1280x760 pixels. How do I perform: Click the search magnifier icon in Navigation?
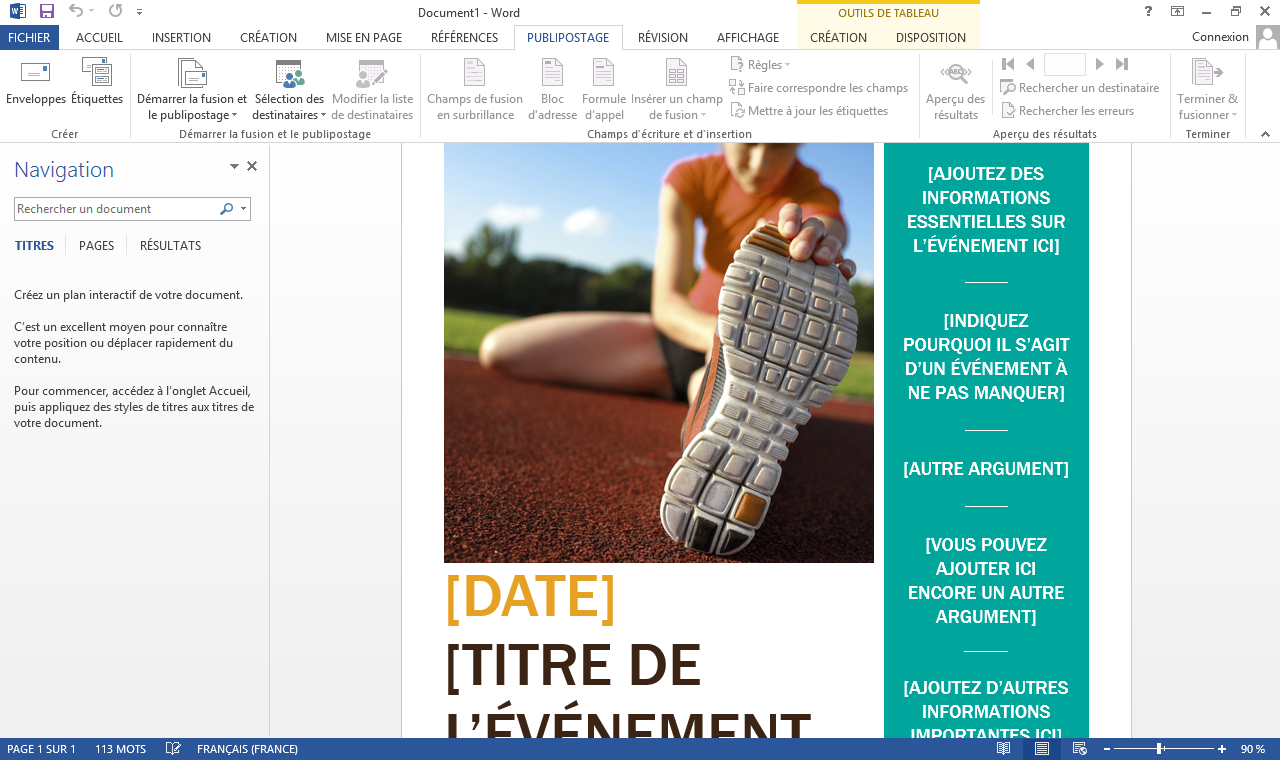click(226, 209)
